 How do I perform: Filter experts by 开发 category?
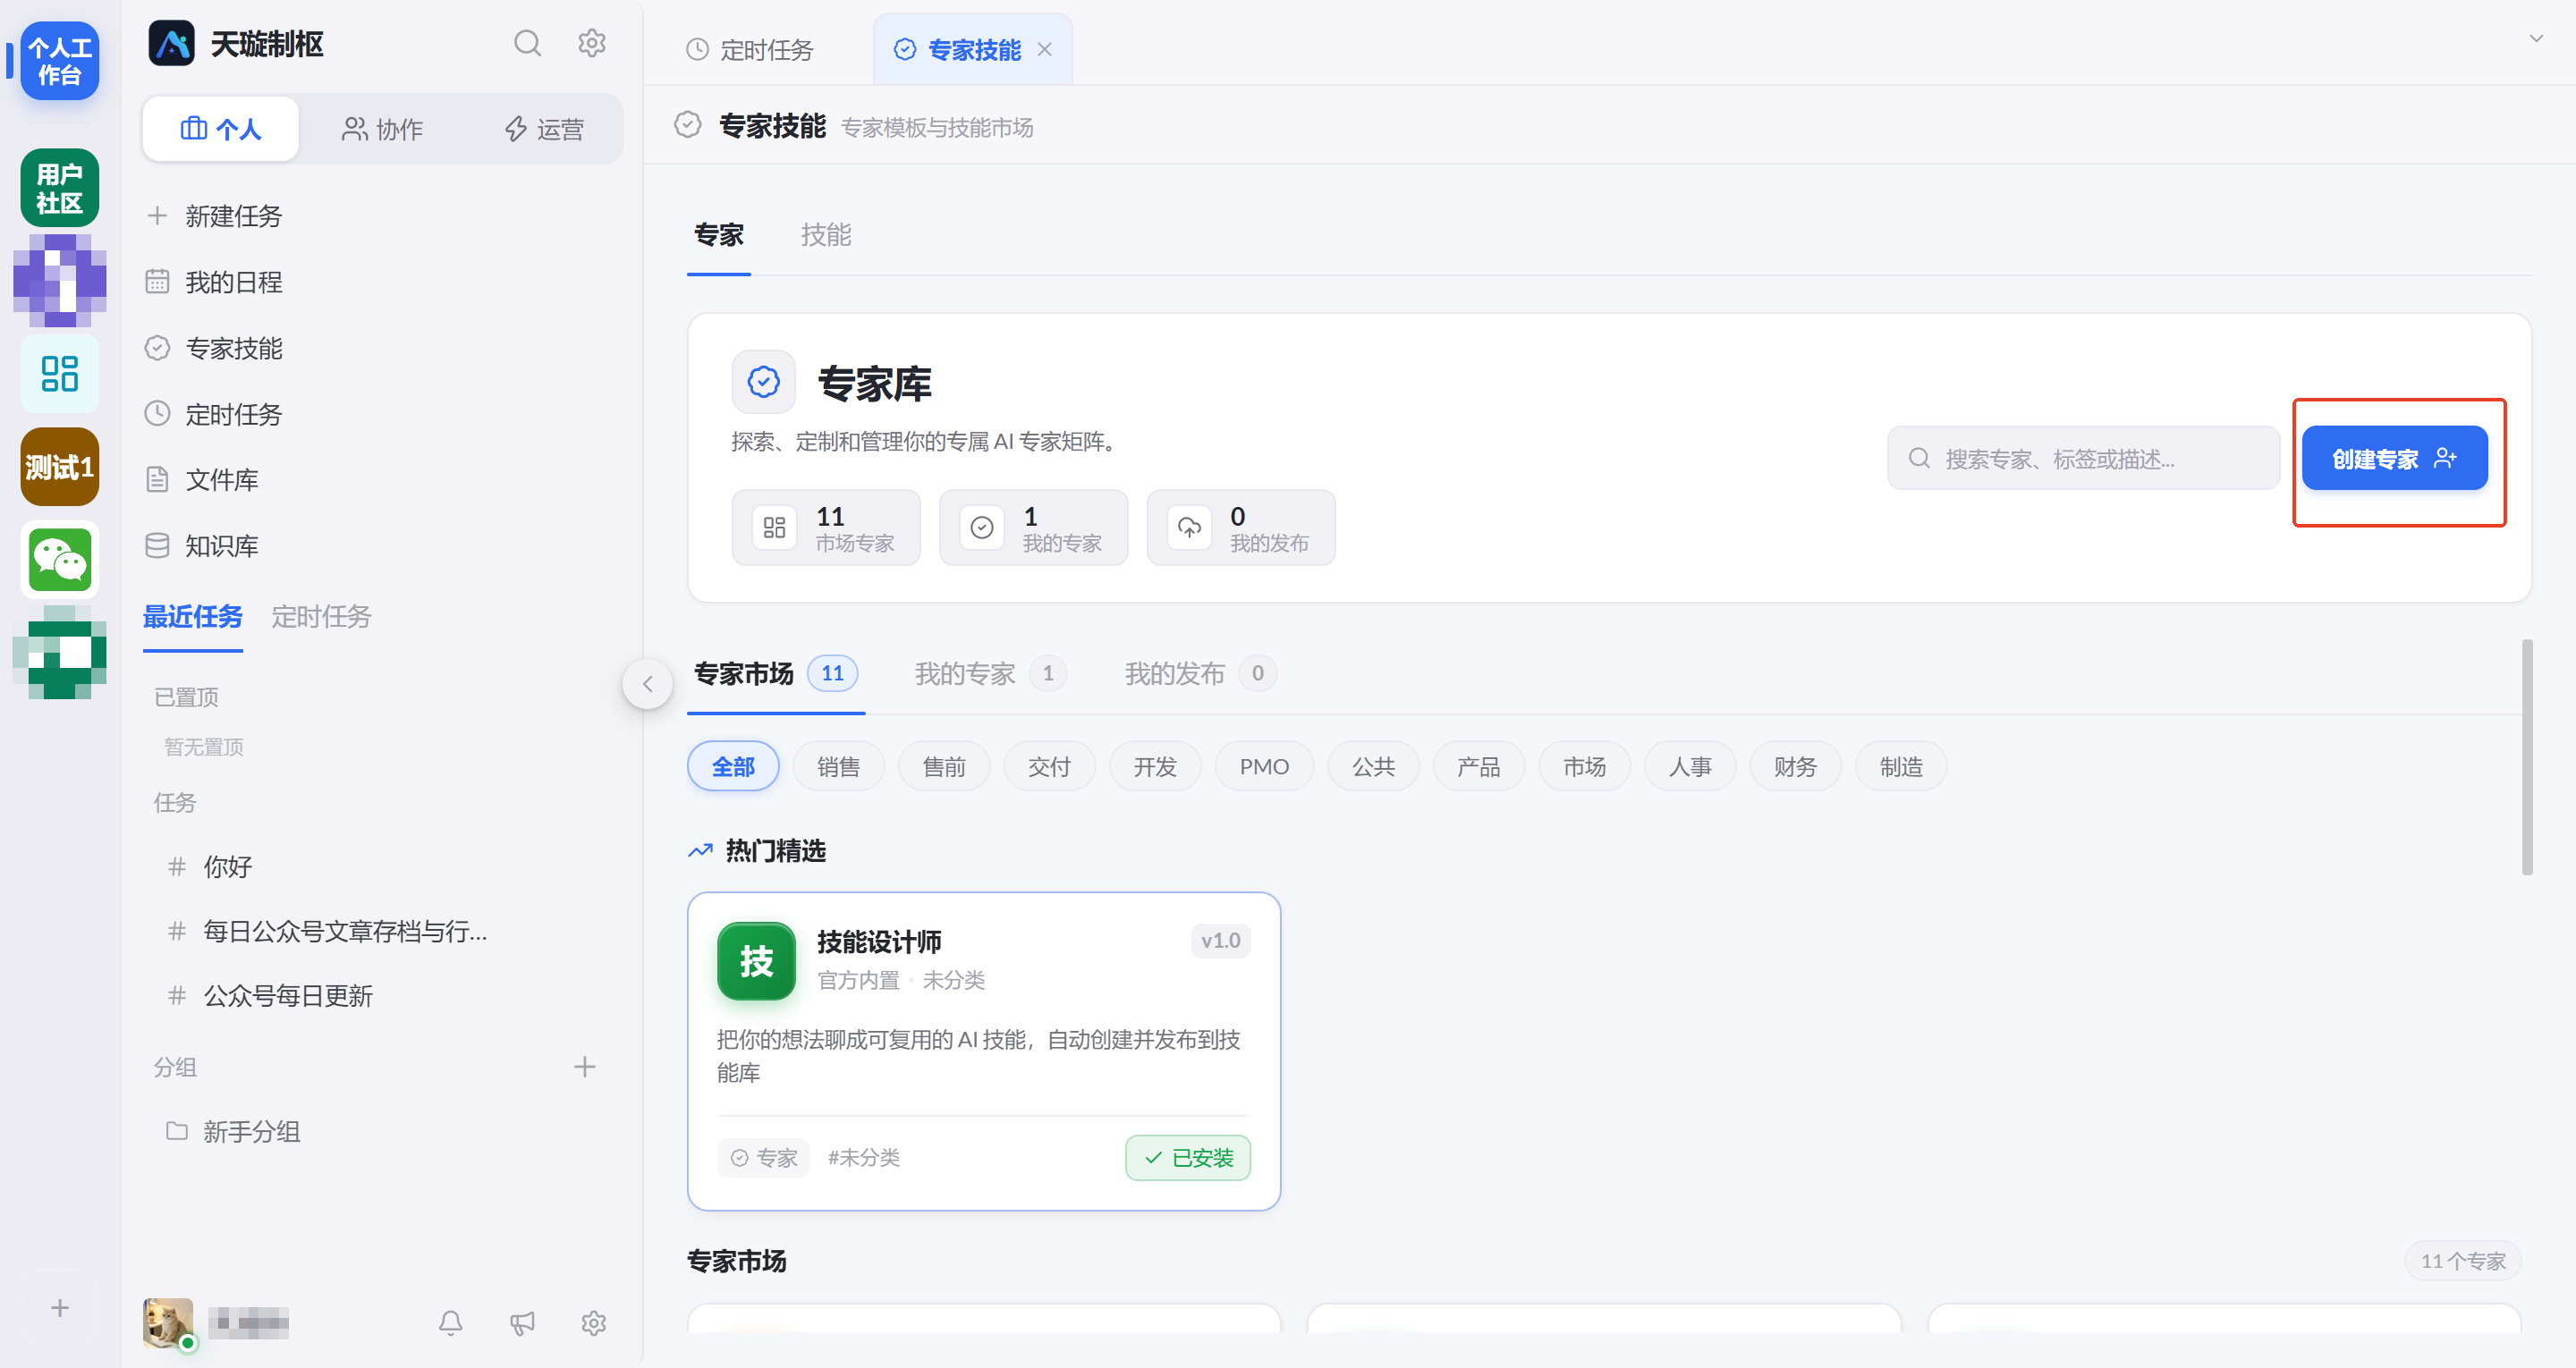tap(1155, 766)
